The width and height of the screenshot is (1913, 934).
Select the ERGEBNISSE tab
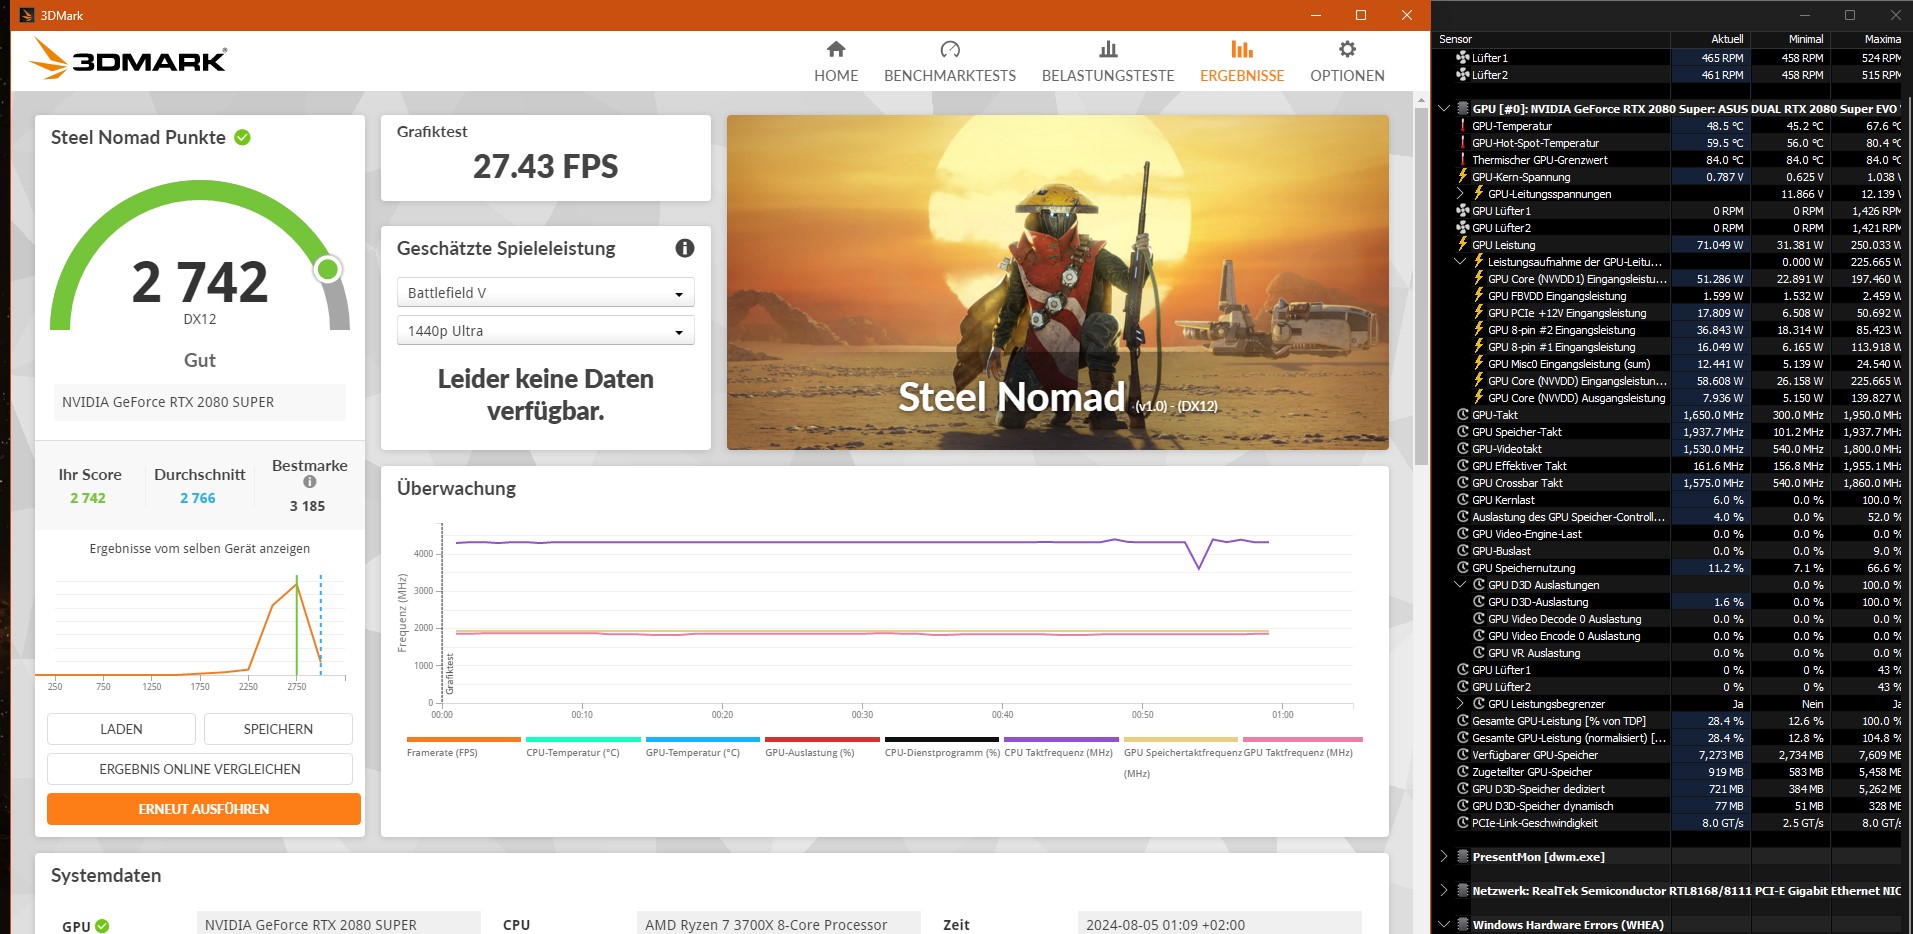point(1242,62)
